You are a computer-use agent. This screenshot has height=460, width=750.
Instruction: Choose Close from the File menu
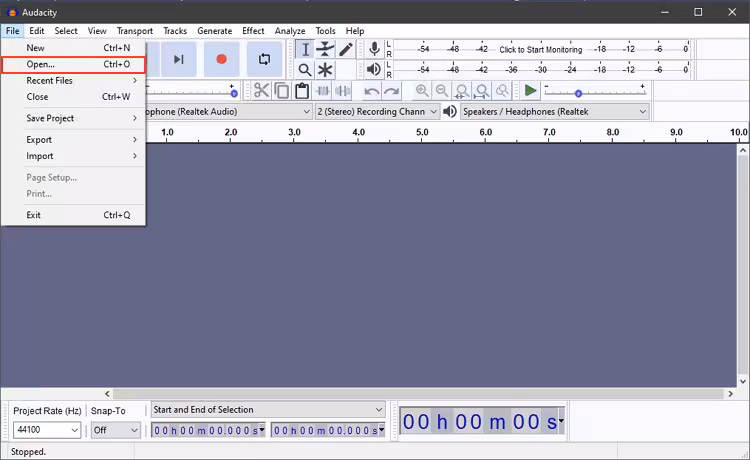pos(73,97)
